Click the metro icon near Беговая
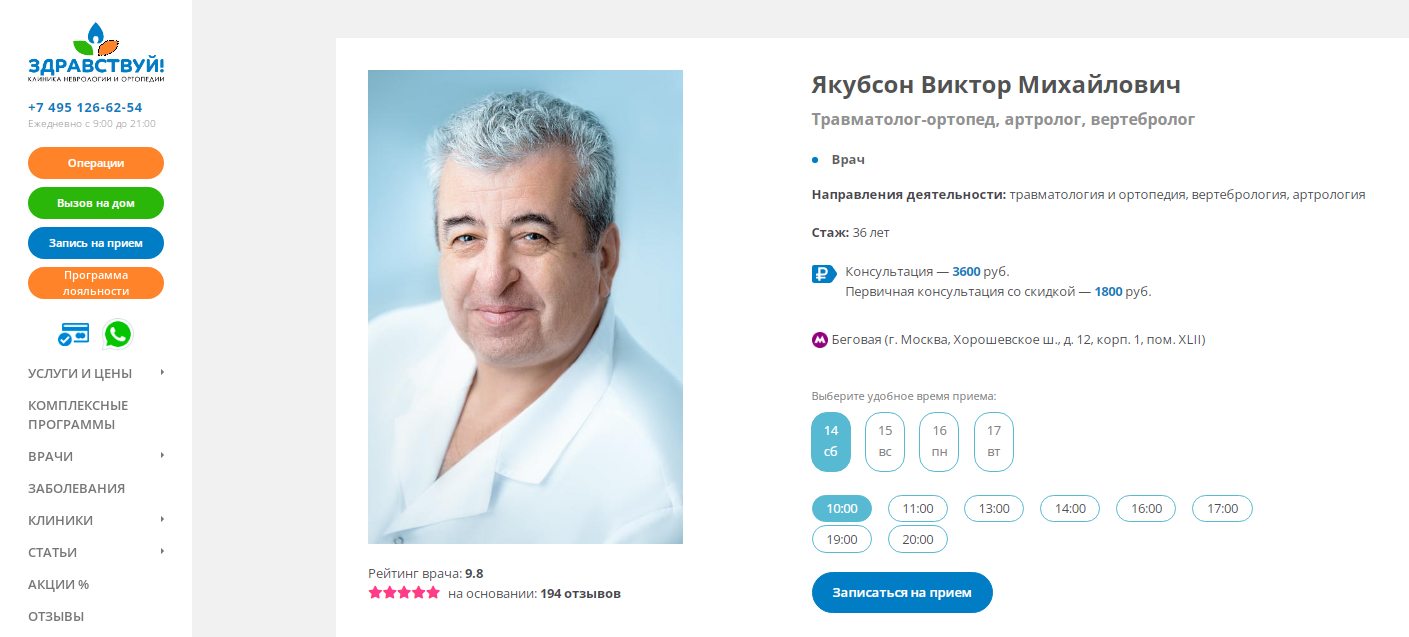 (x=820, y=340)
